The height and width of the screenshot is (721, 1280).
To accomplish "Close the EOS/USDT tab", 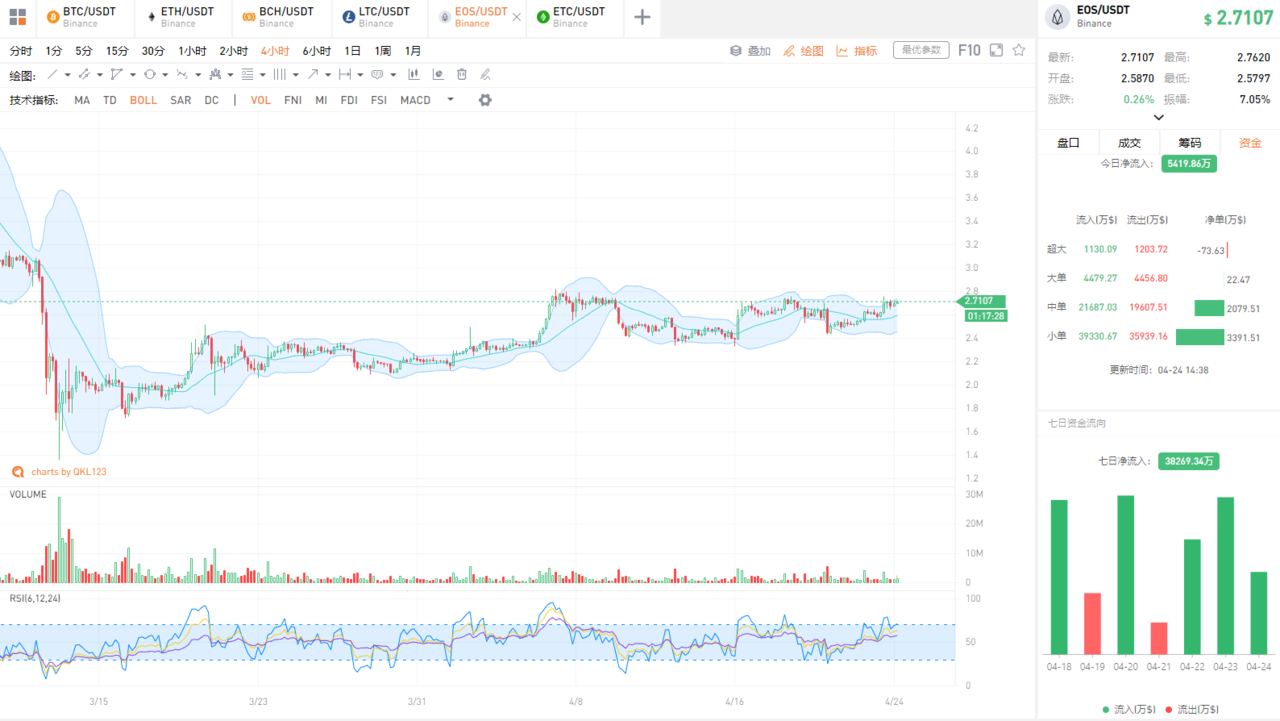I will pos(516,17).
